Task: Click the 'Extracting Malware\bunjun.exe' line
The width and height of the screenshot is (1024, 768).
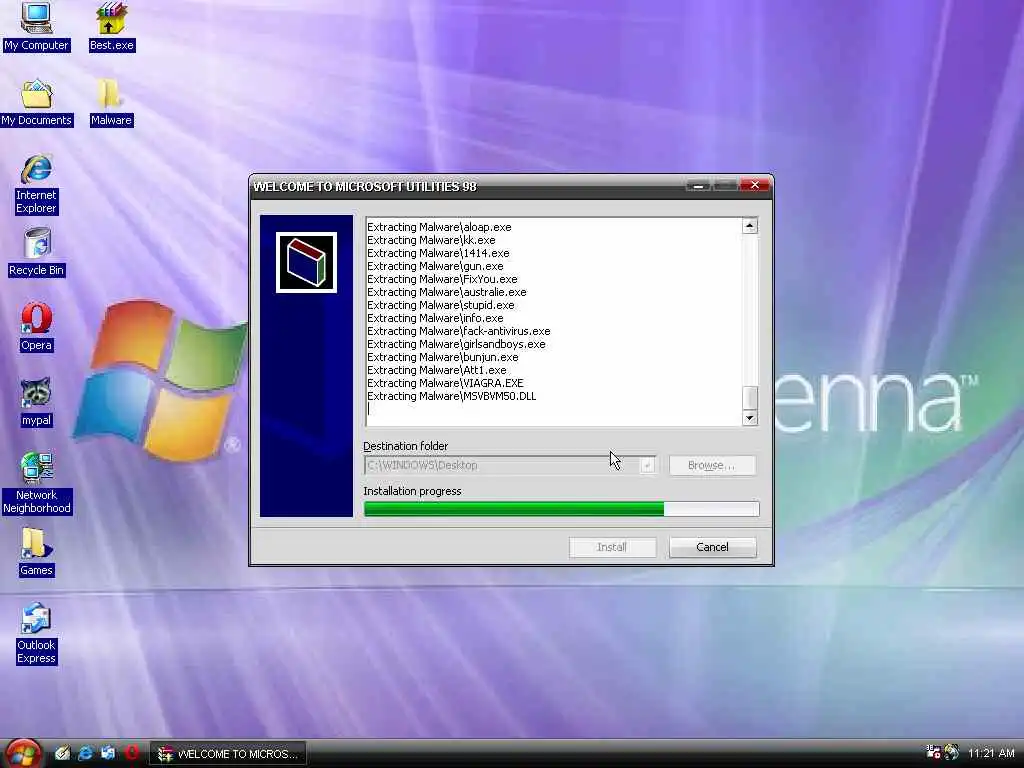Action: (x=443, y=358)
